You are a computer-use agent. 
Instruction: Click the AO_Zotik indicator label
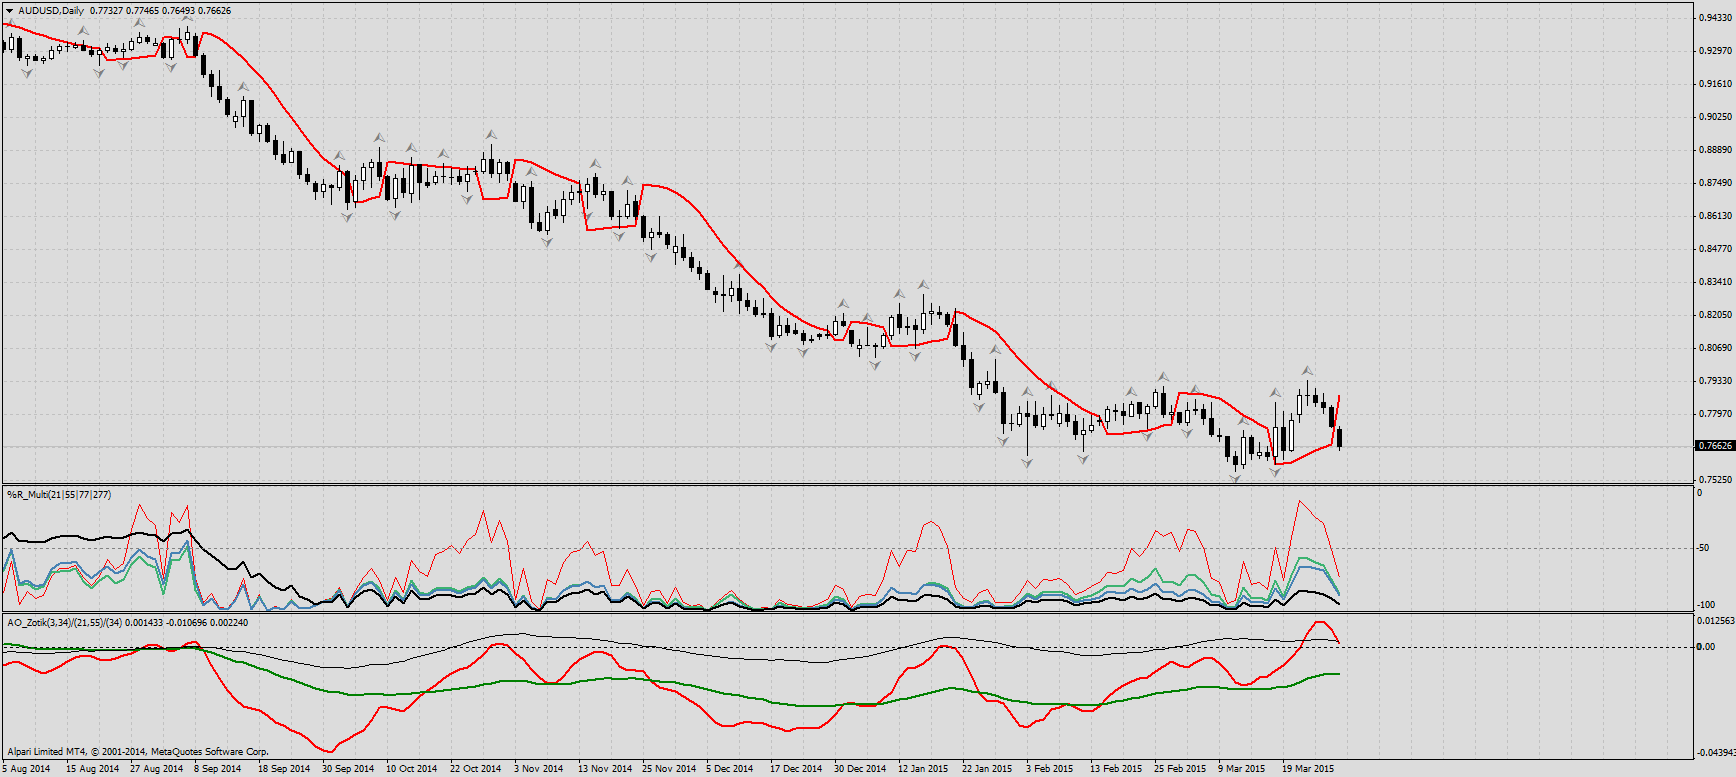tap(127, 623)
